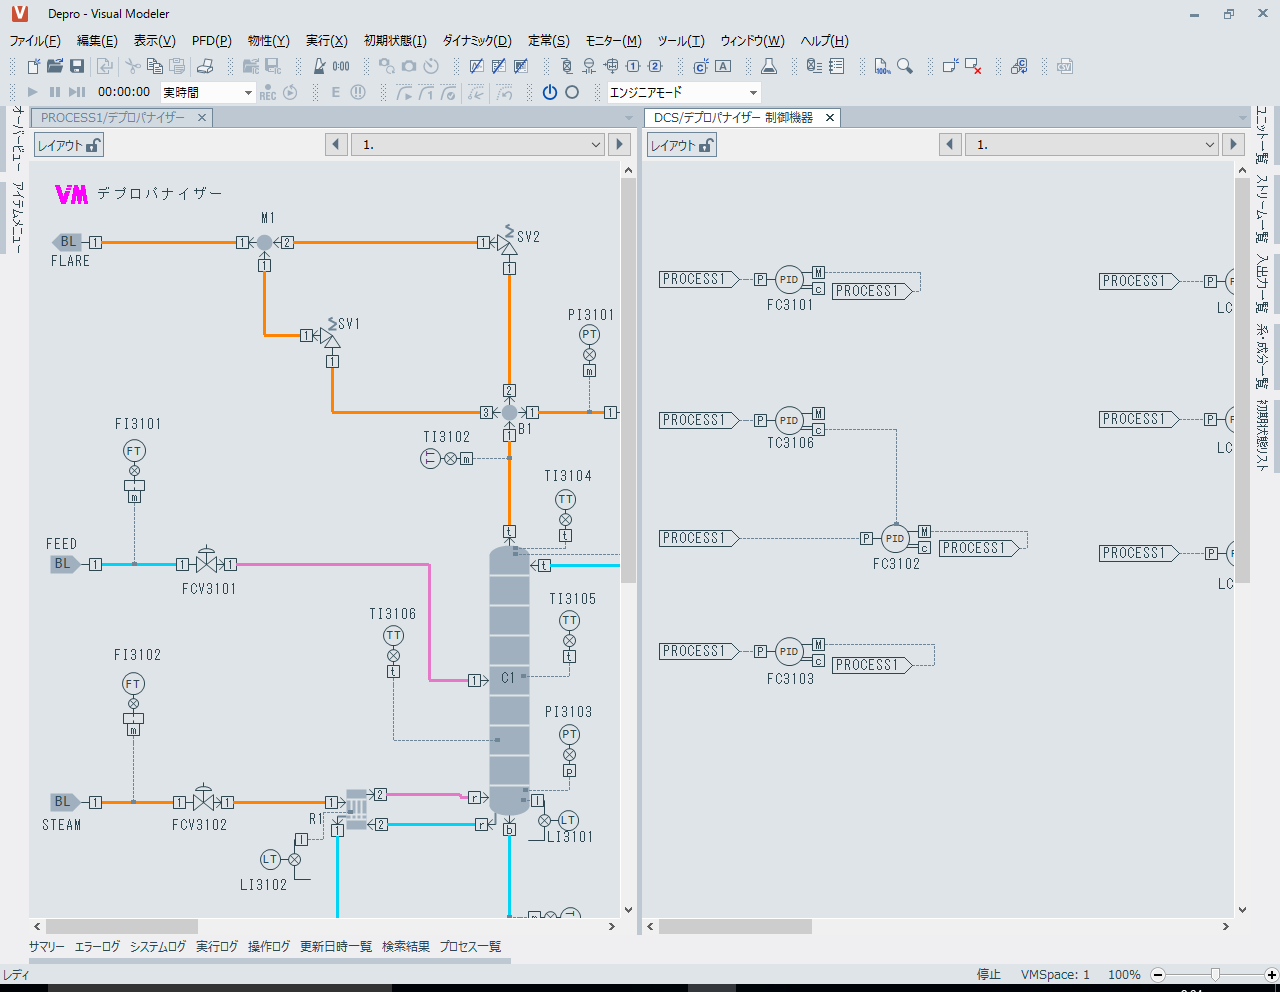Click the blue power icon
Image resolution: width=1280 pixels, height=992 pixels.
549,92
